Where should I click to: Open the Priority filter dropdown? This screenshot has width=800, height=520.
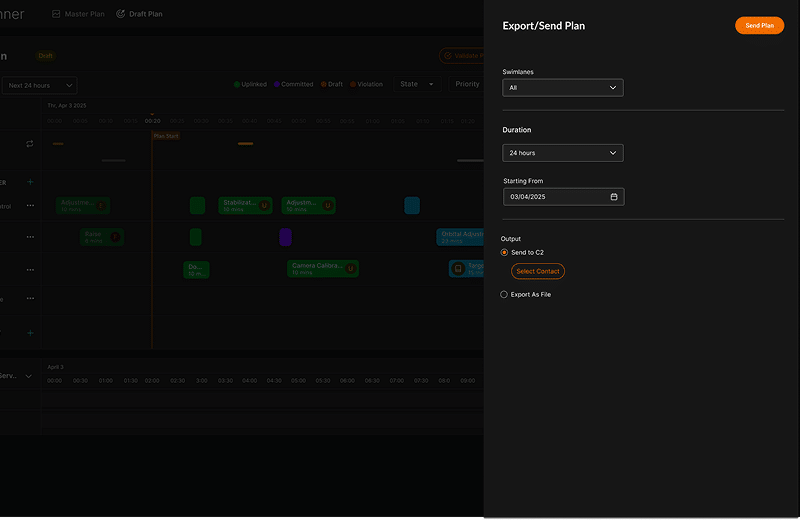click(466, 84)
